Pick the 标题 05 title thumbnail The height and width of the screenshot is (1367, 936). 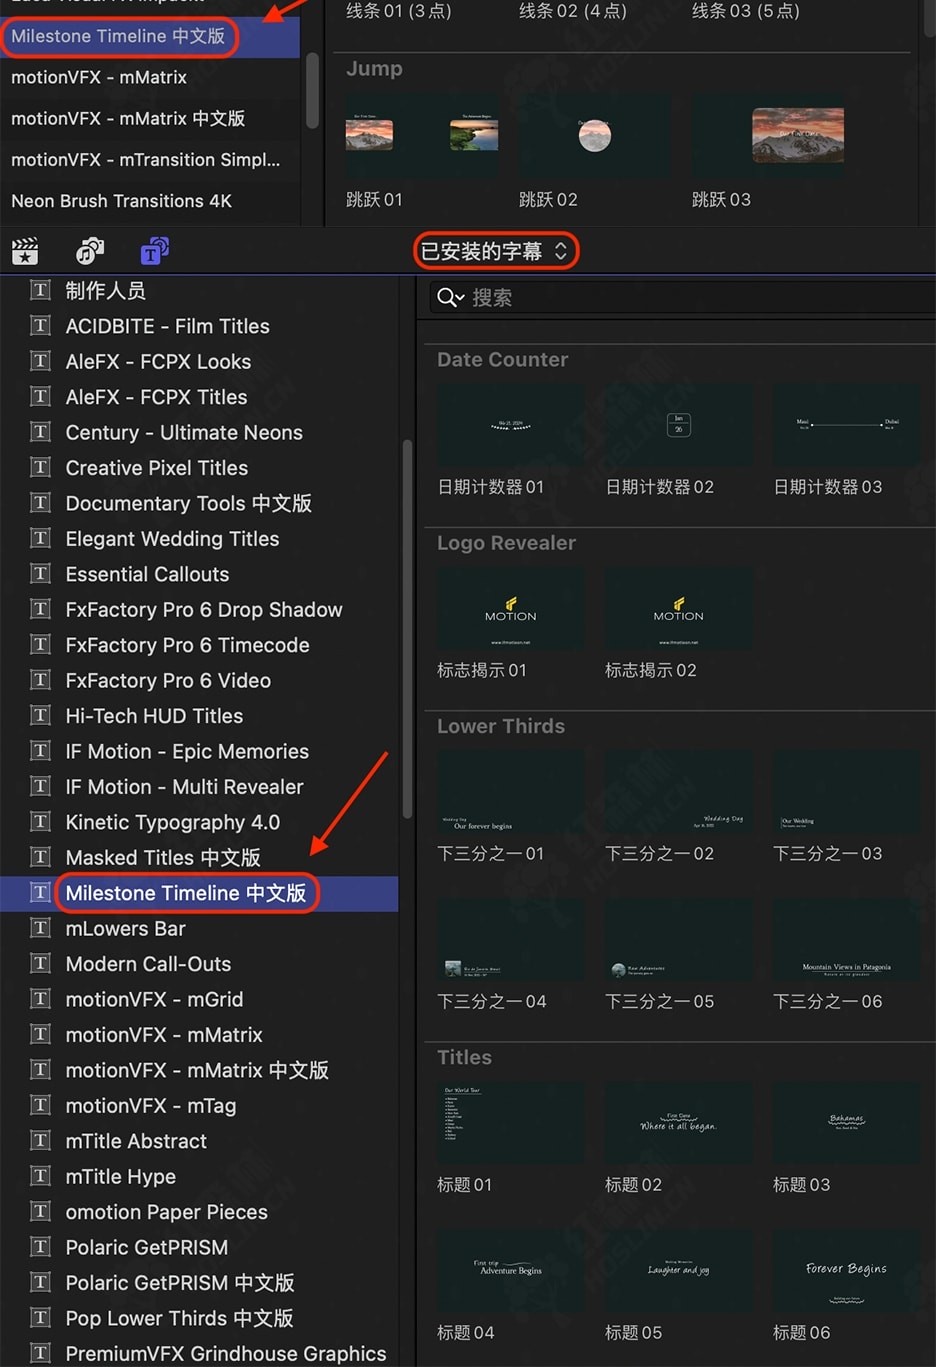679,1271
